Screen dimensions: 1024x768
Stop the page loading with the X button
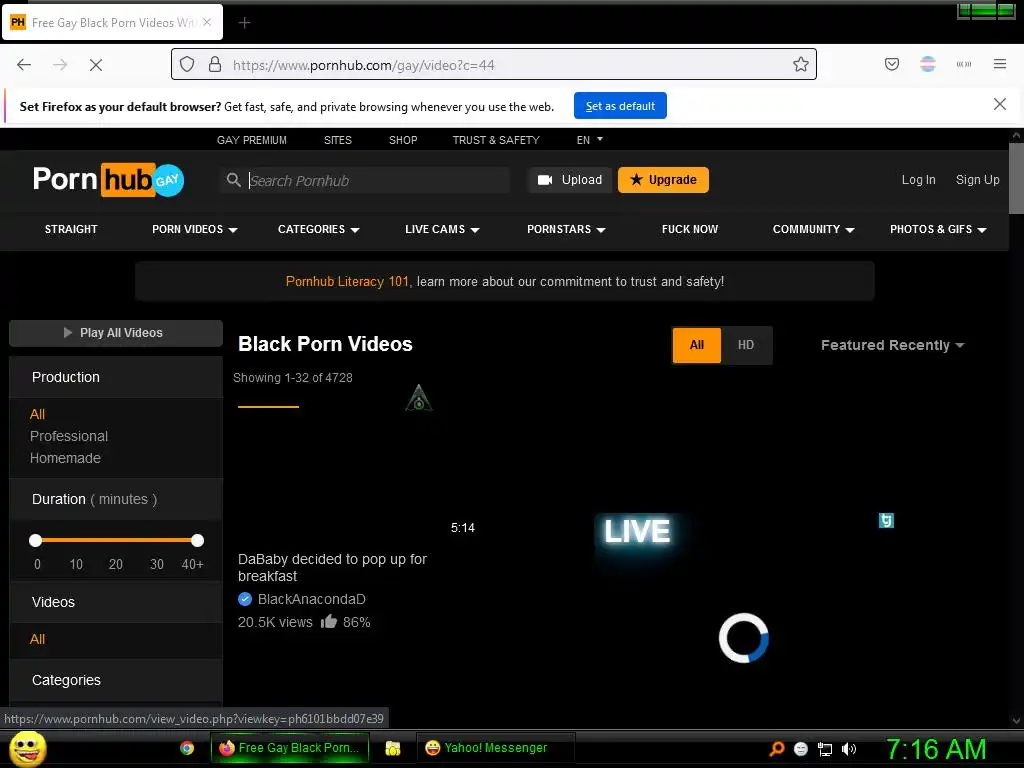[x=96, y=65]
